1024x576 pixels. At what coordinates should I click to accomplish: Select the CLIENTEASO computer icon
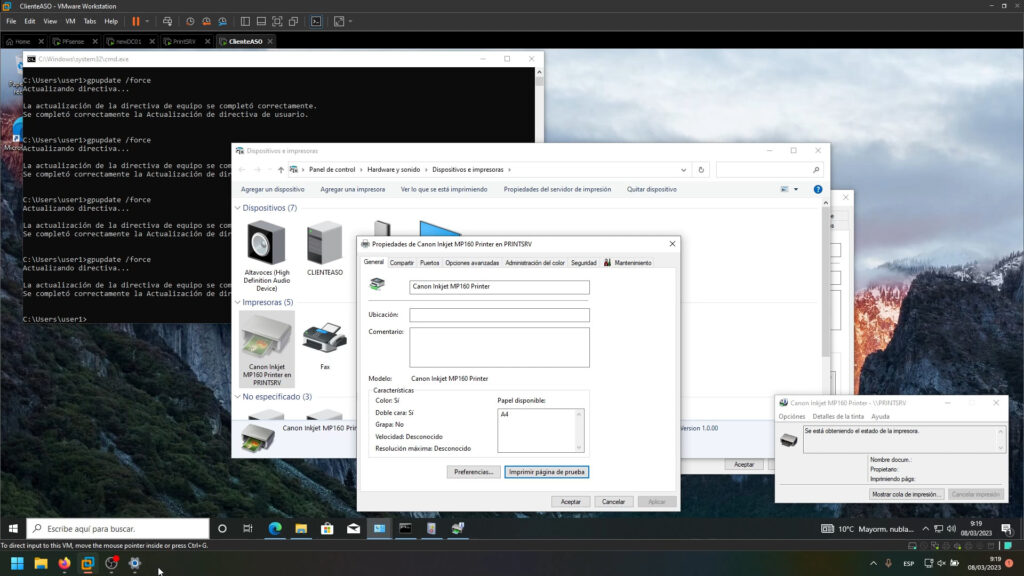click(325, 243)
